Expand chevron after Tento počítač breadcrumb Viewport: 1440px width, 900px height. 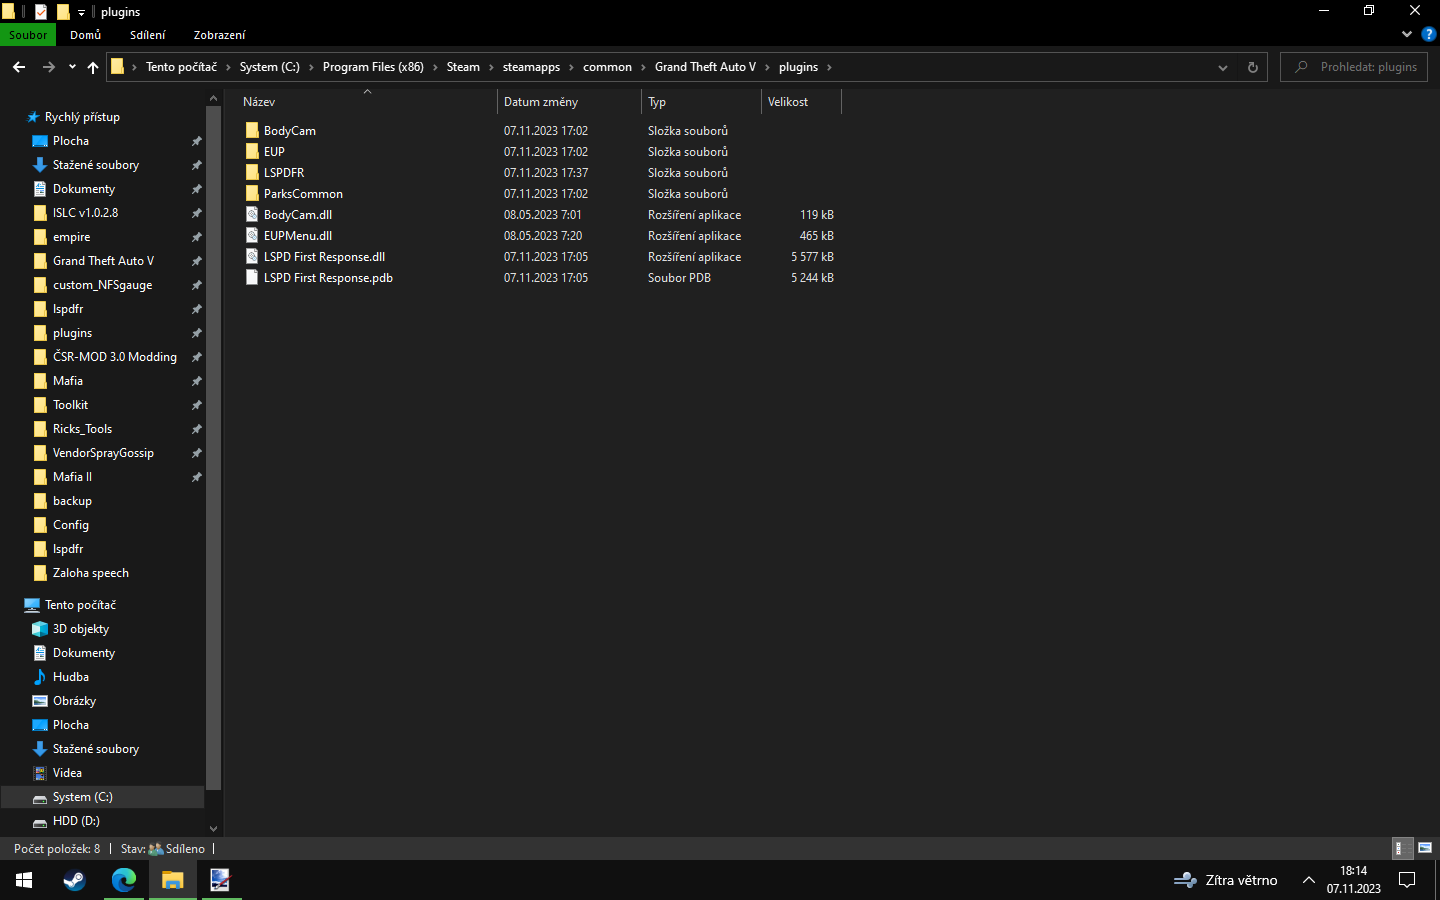click(x=228, y=67)
